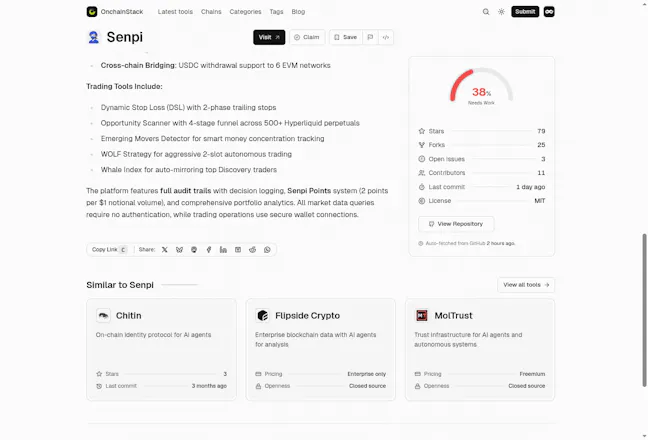The image size is (648, 440).
Task: Click the embed code icon button
Action: [386, 37]
